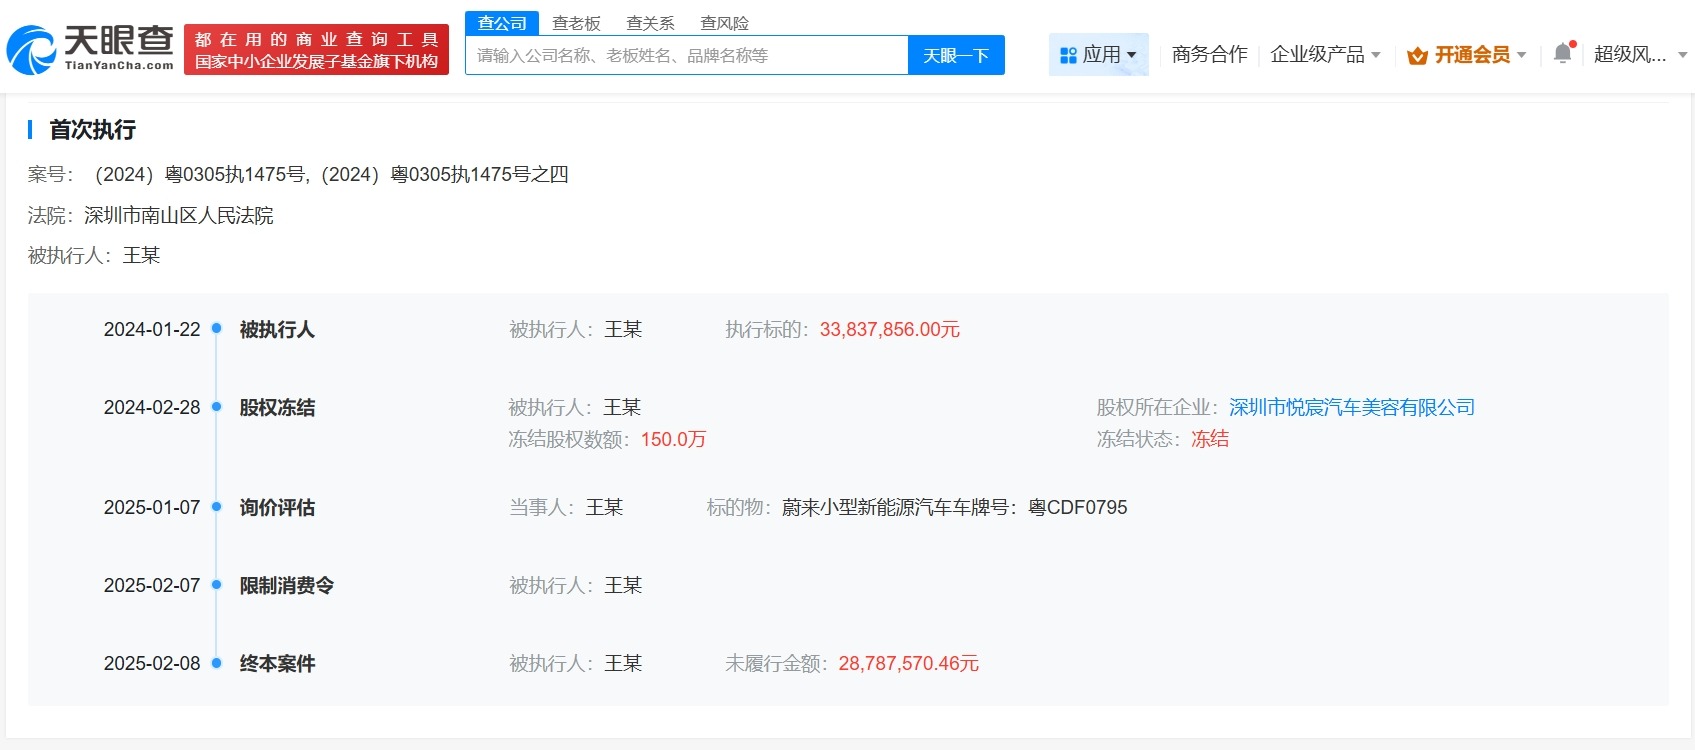
Task: Click the 2024-01-22 被执行人 timeline dot
Action: (216, 329)
